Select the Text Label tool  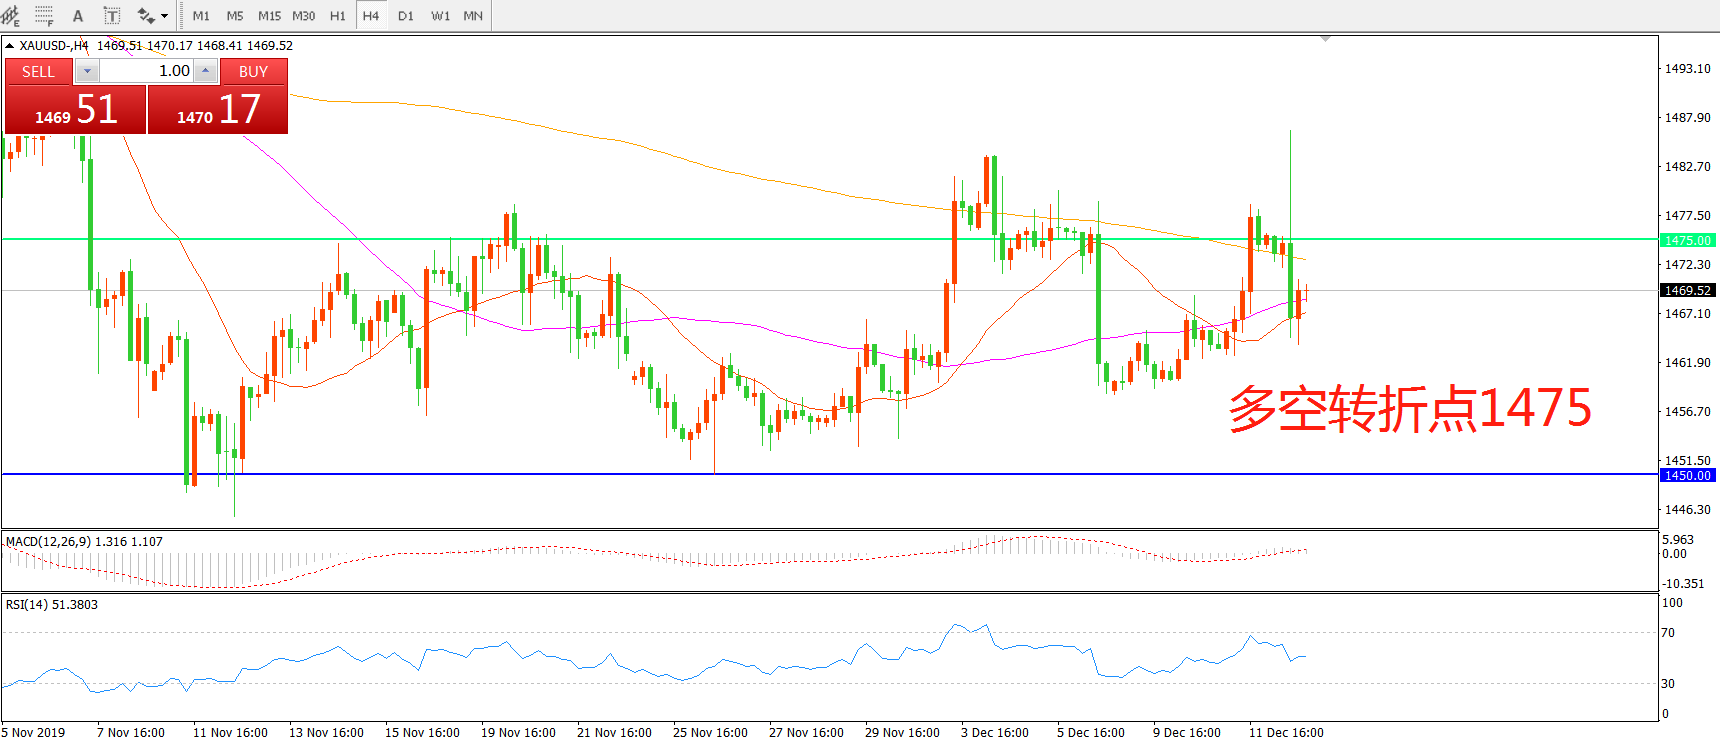(112, 15)
